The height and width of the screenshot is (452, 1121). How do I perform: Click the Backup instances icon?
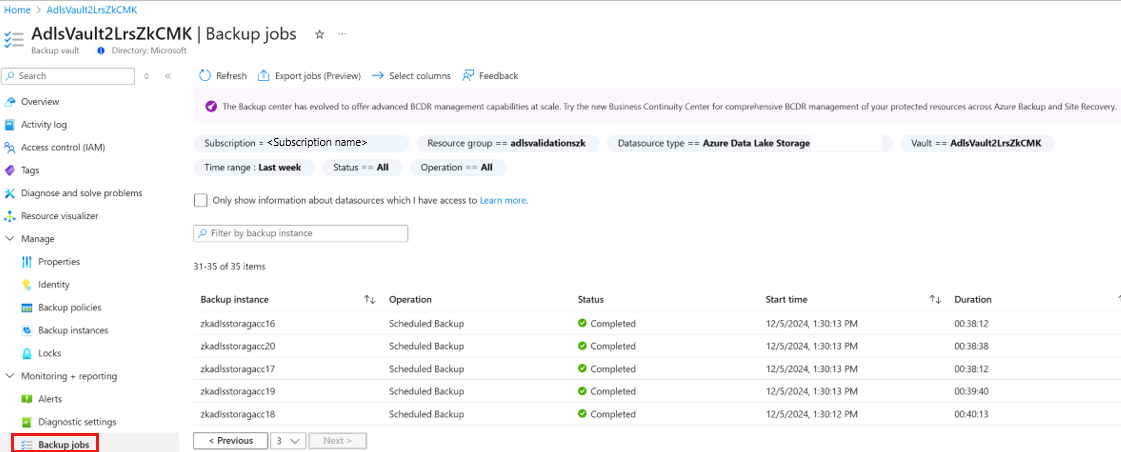[x=27, y=330]
